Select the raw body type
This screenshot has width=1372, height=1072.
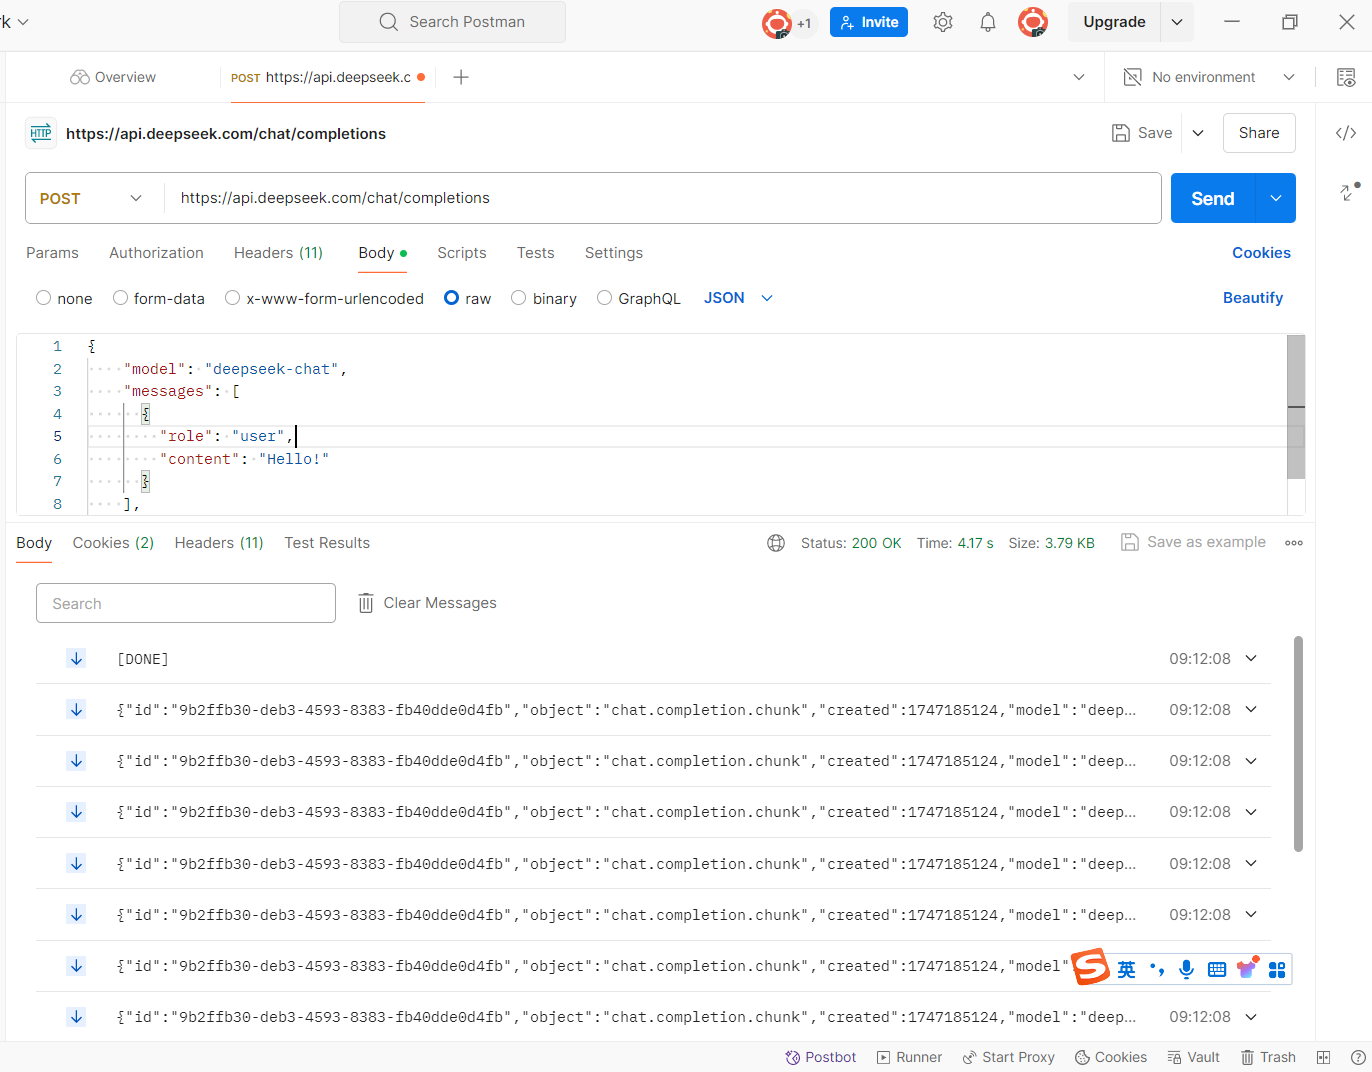pyautogui.click(x=467, y=298)
